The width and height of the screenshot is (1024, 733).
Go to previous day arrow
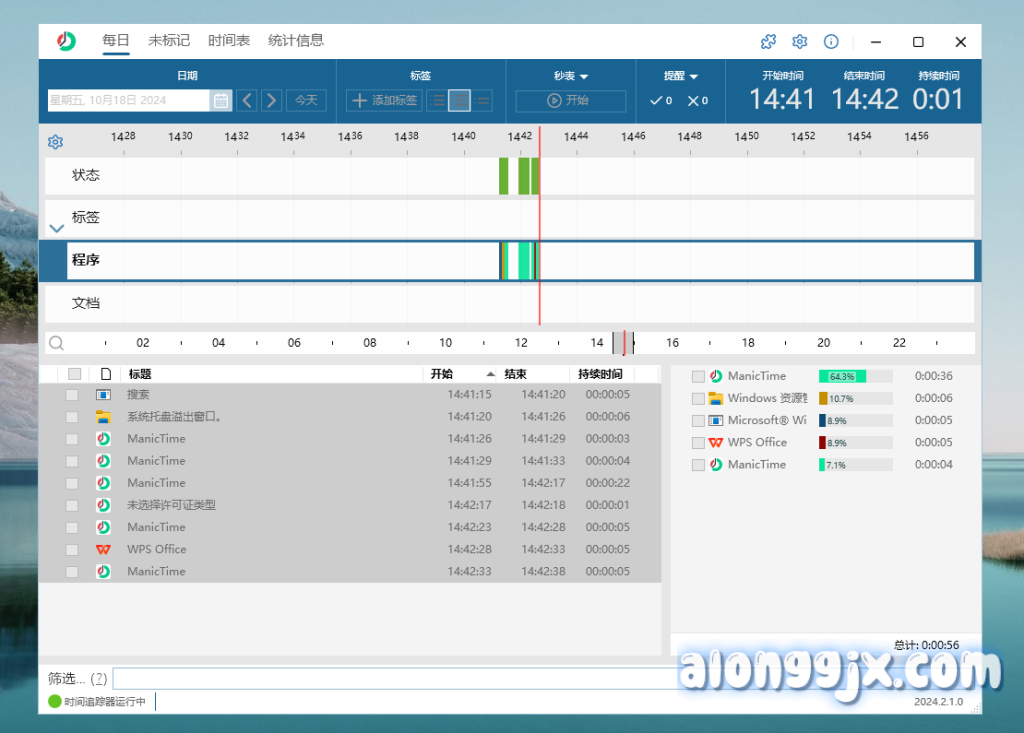point(247,100)
